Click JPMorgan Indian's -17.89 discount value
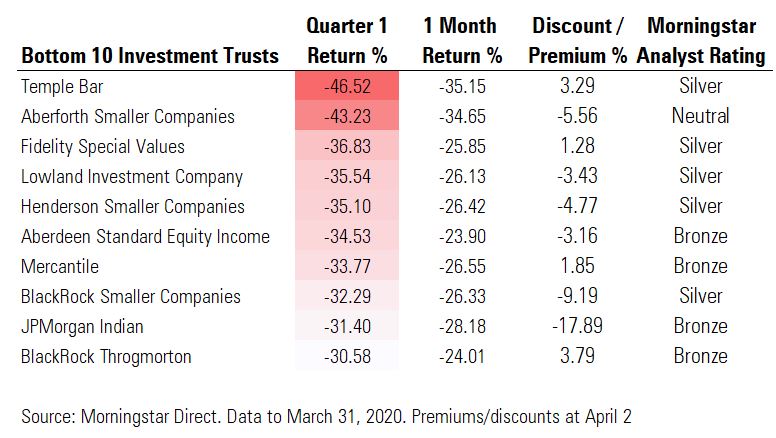The image size is (776, 438). click(579, 326)
